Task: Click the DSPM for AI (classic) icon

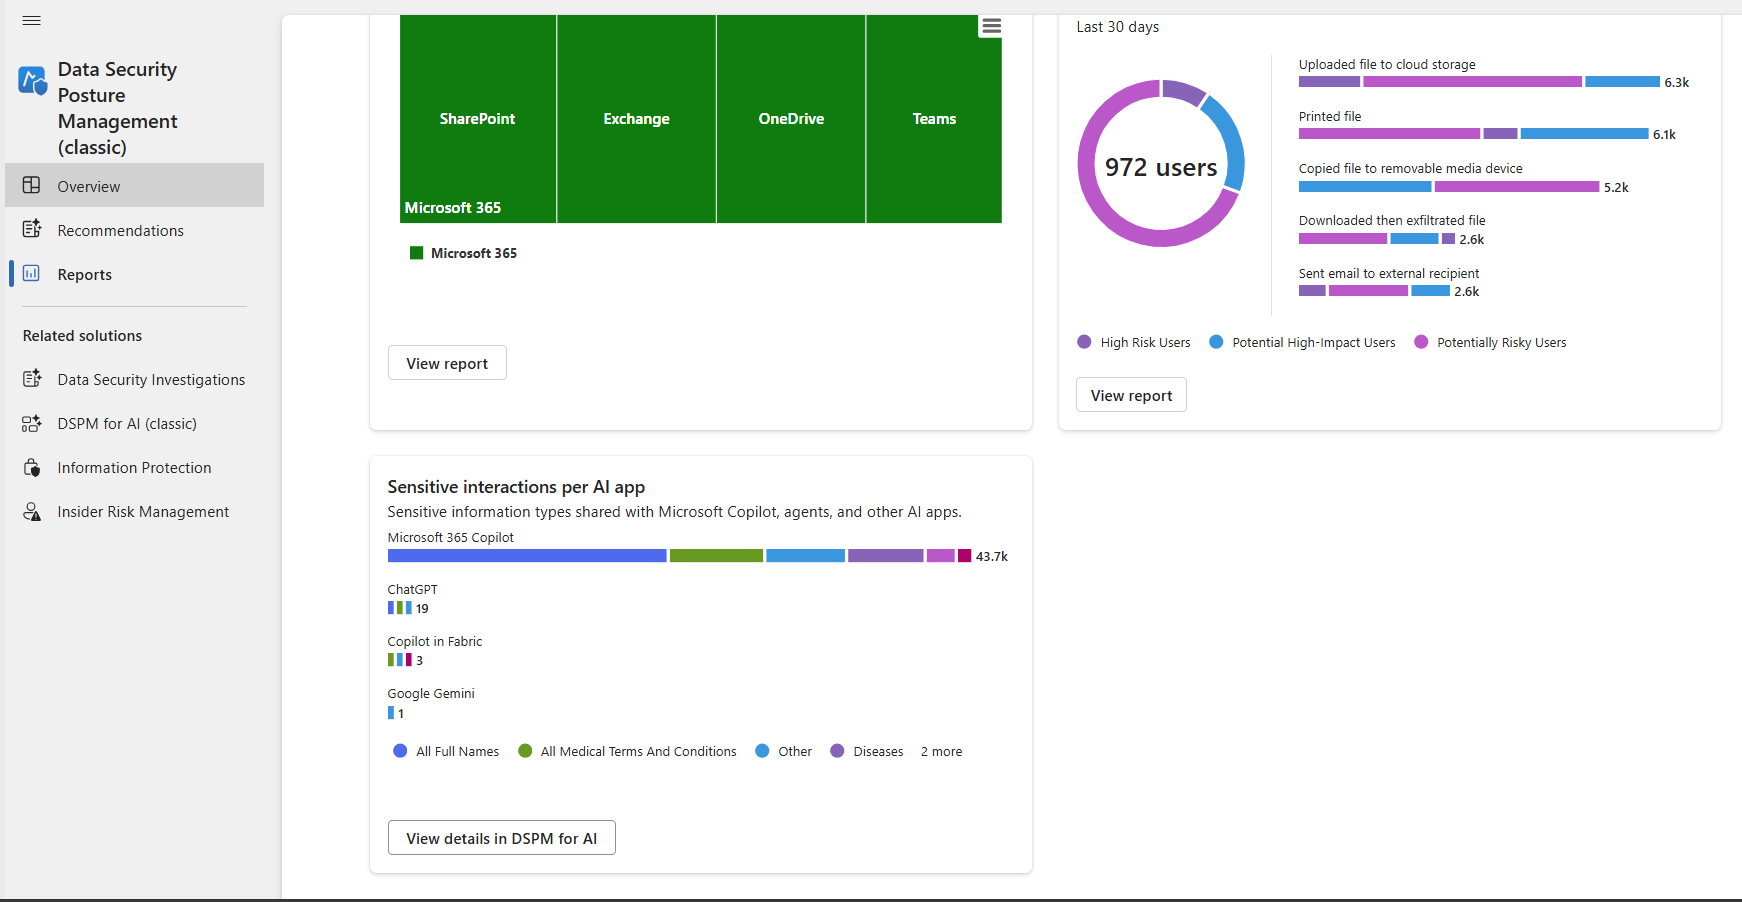Action: click(x=32, y=423)
